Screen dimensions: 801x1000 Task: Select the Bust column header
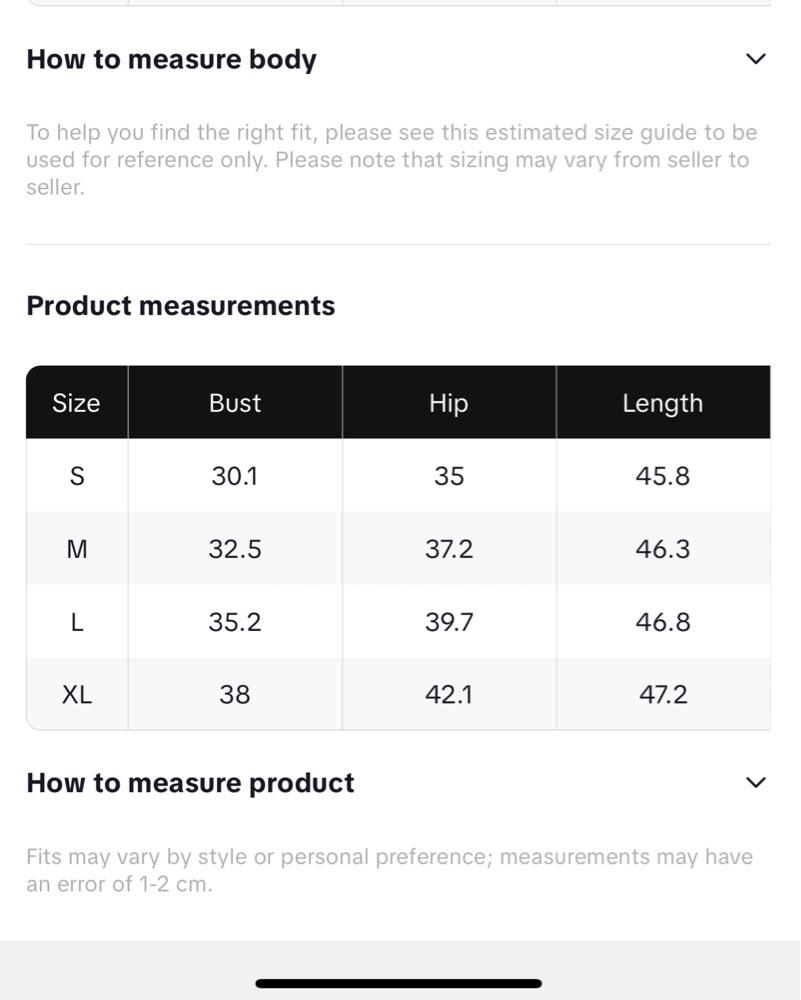[235, 402]
